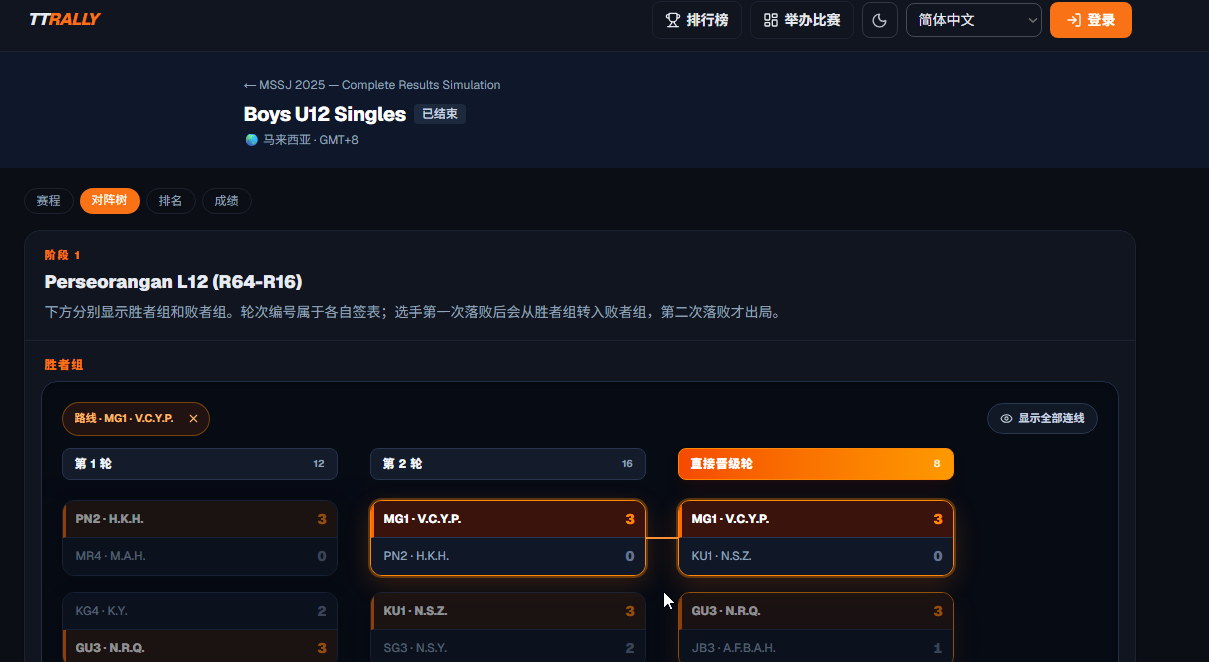1209x662 pixels.
Task: Select the orange 直接晋级轮 round header
Action: tap(816, 464)
